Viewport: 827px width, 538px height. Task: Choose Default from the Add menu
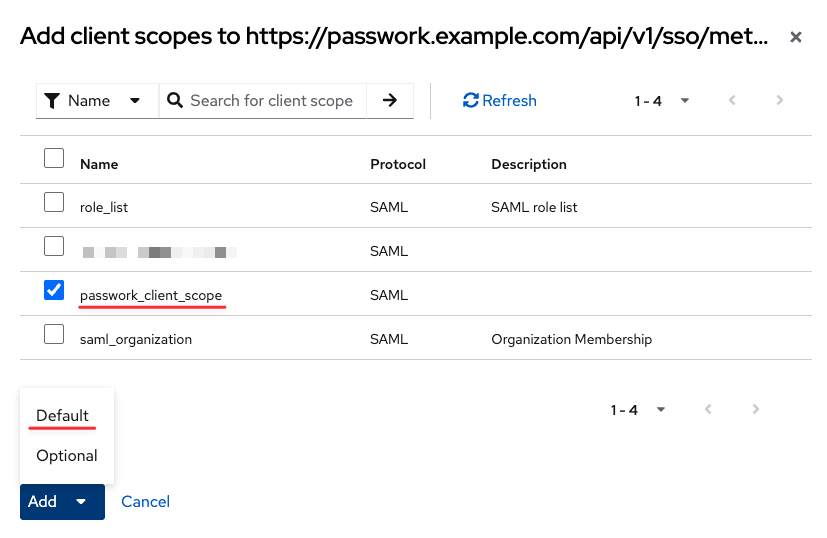[63, 416]
